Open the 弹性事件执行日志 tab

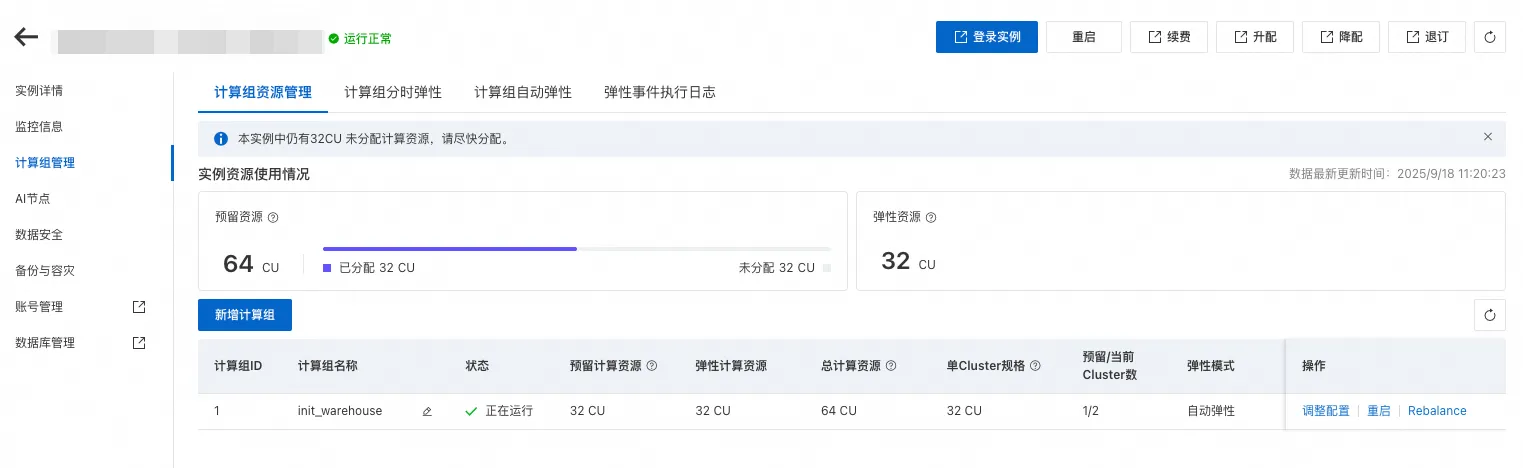coord(659,92)
